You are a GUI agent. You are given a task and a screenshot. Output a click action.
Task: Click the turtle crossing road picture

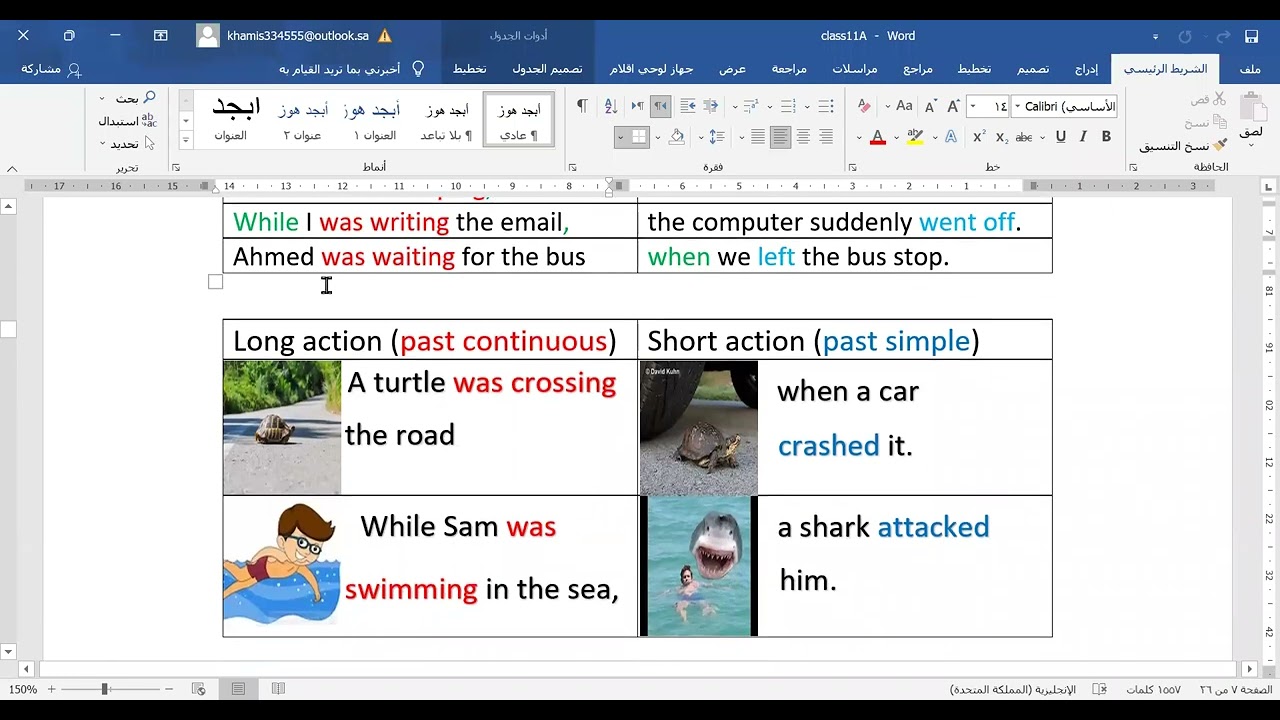[x=282, y=428]
